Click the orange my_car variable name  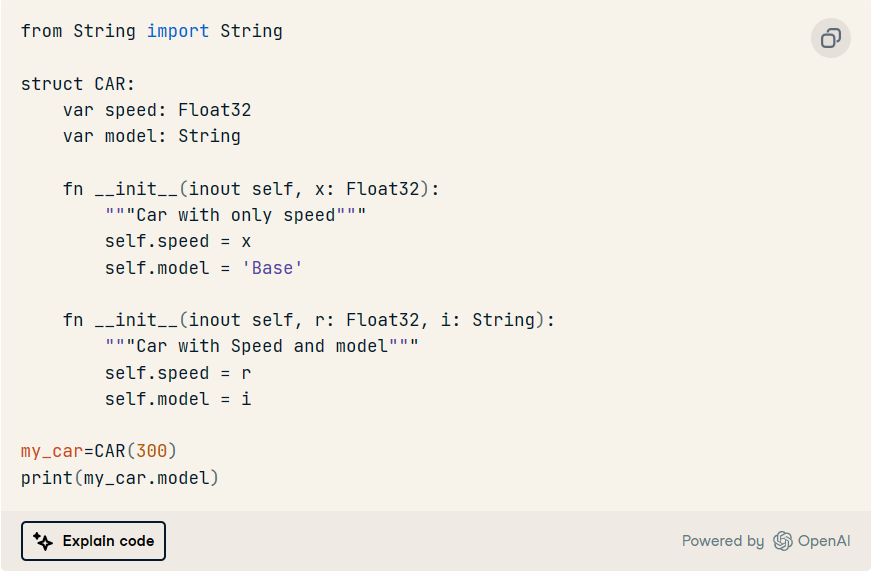52,451
